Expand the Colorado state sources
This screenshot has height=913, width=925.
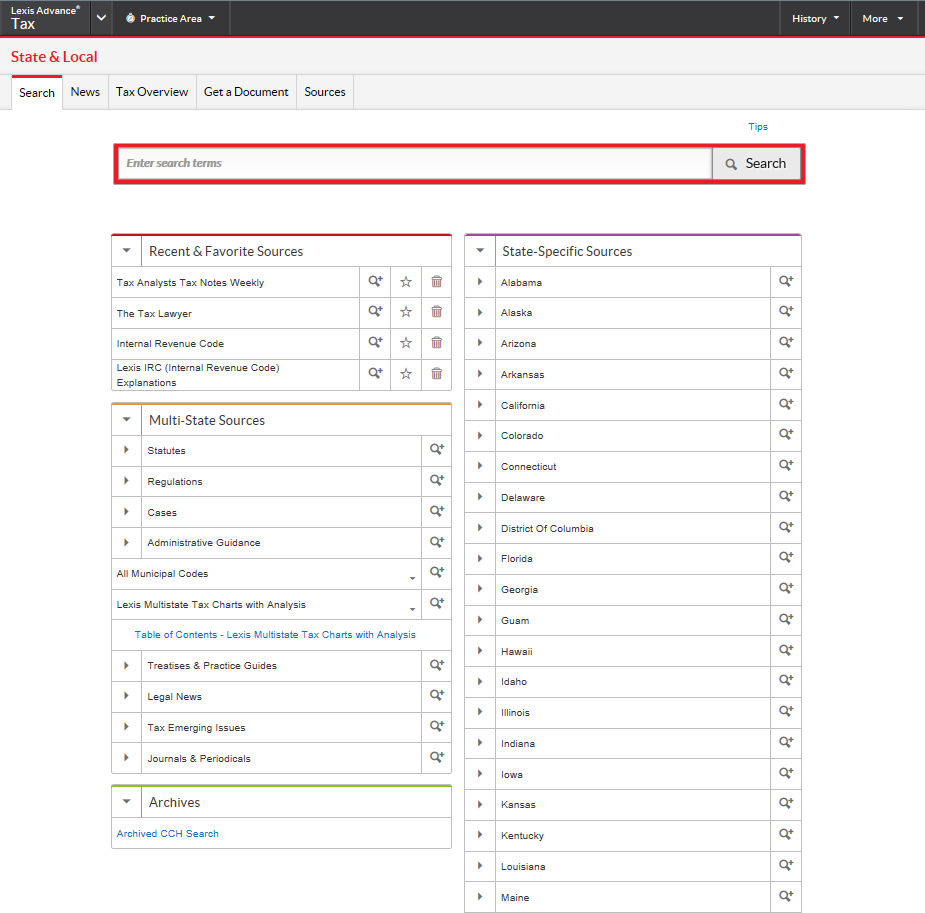pyautogui.click(x=480, y=436)
